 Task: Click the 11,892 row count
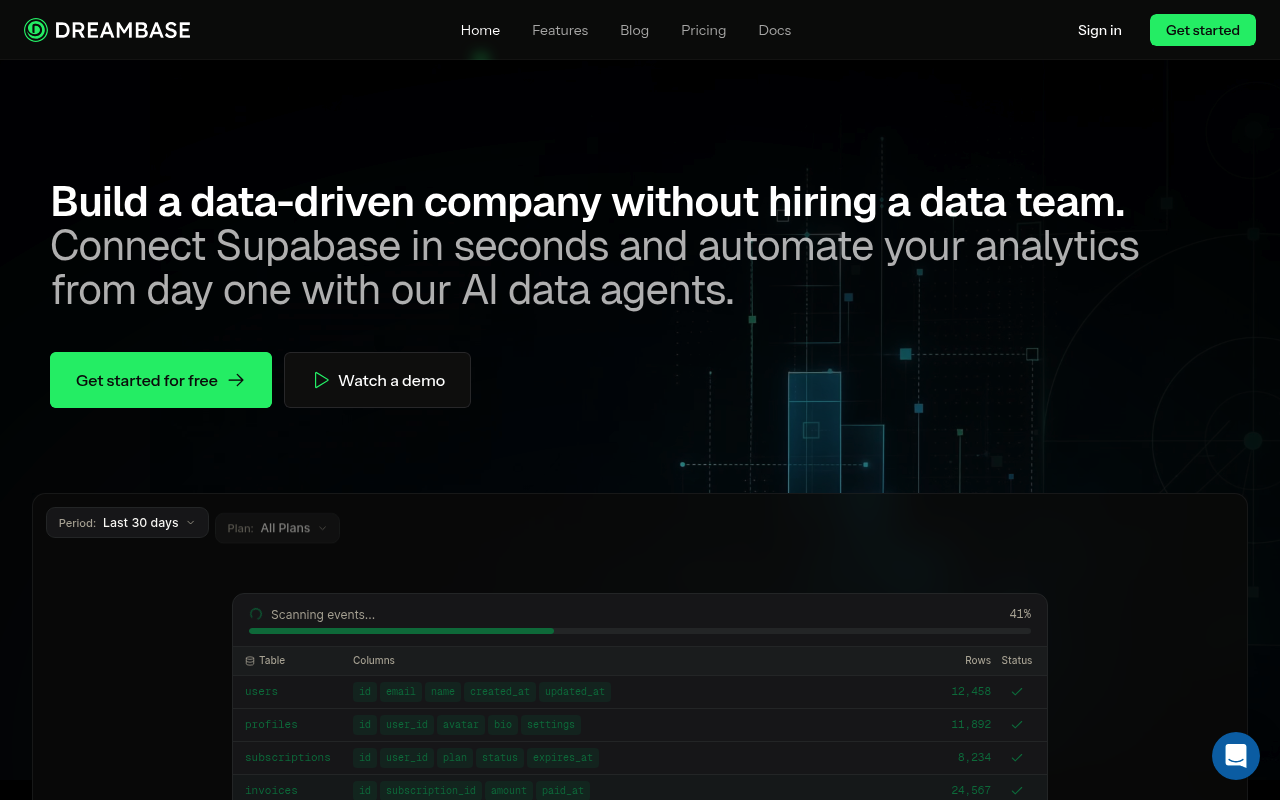[x=971, y=724]
